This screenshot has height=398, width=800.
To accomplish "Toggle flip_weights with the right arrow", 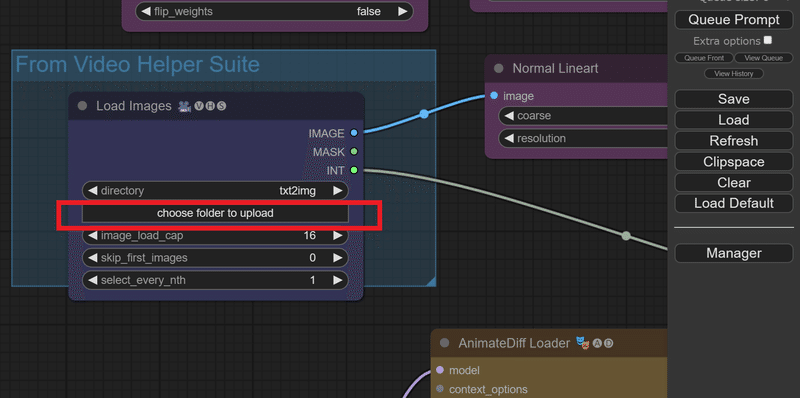I will (403, 11).
